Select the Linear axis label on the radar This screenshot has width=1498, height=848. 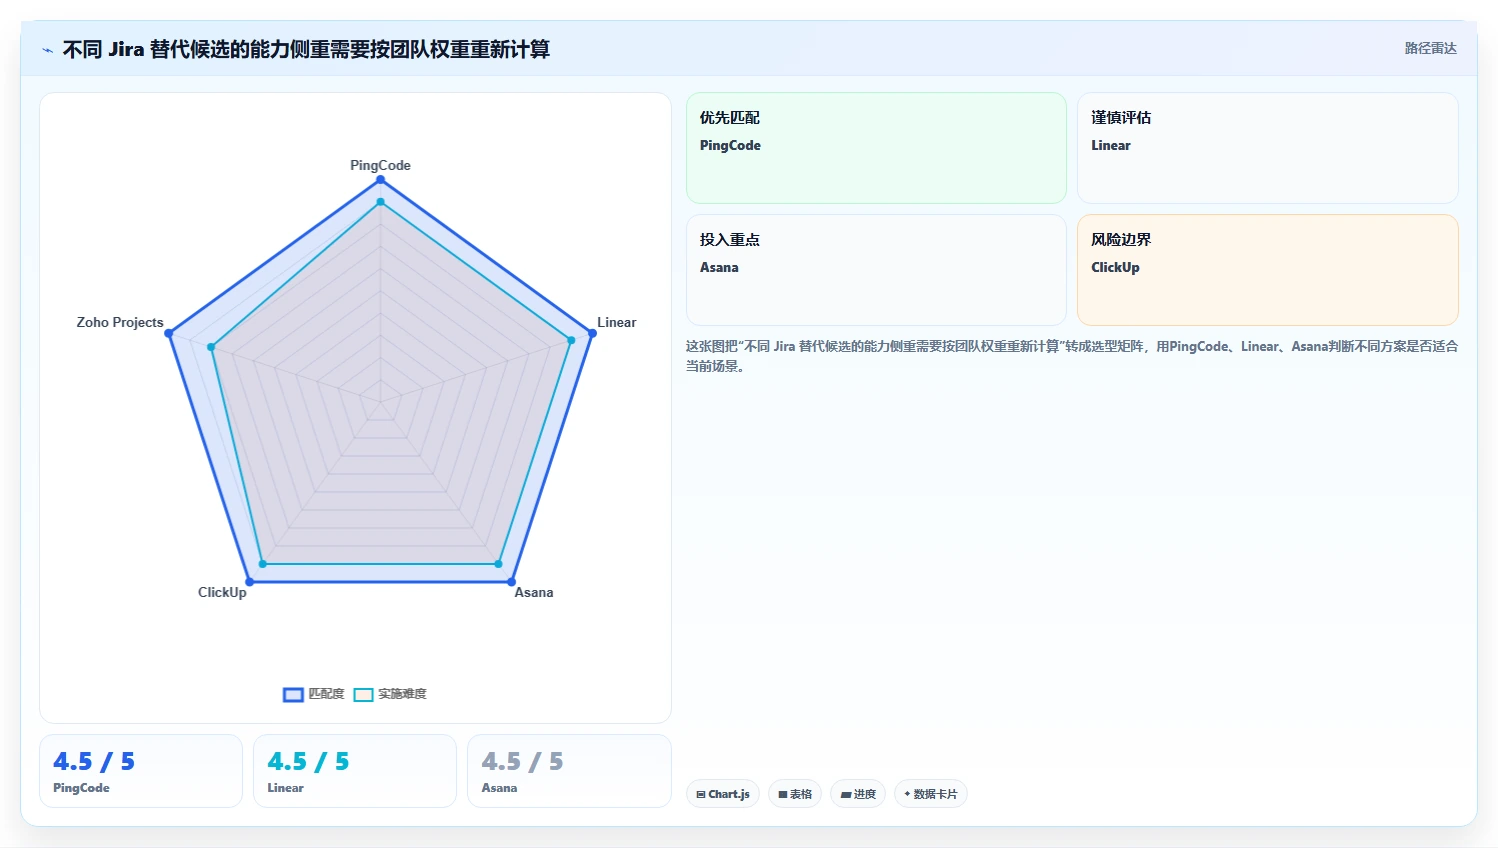click(x=617, y=322)
